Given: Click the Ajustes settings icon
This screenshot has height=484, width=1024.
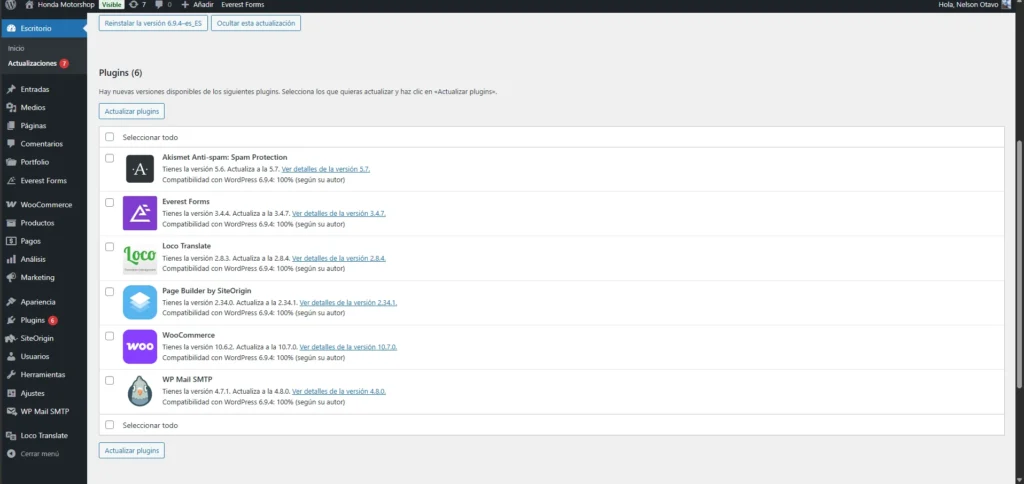Looking at the screenshot, I should (x=11, y=393).
